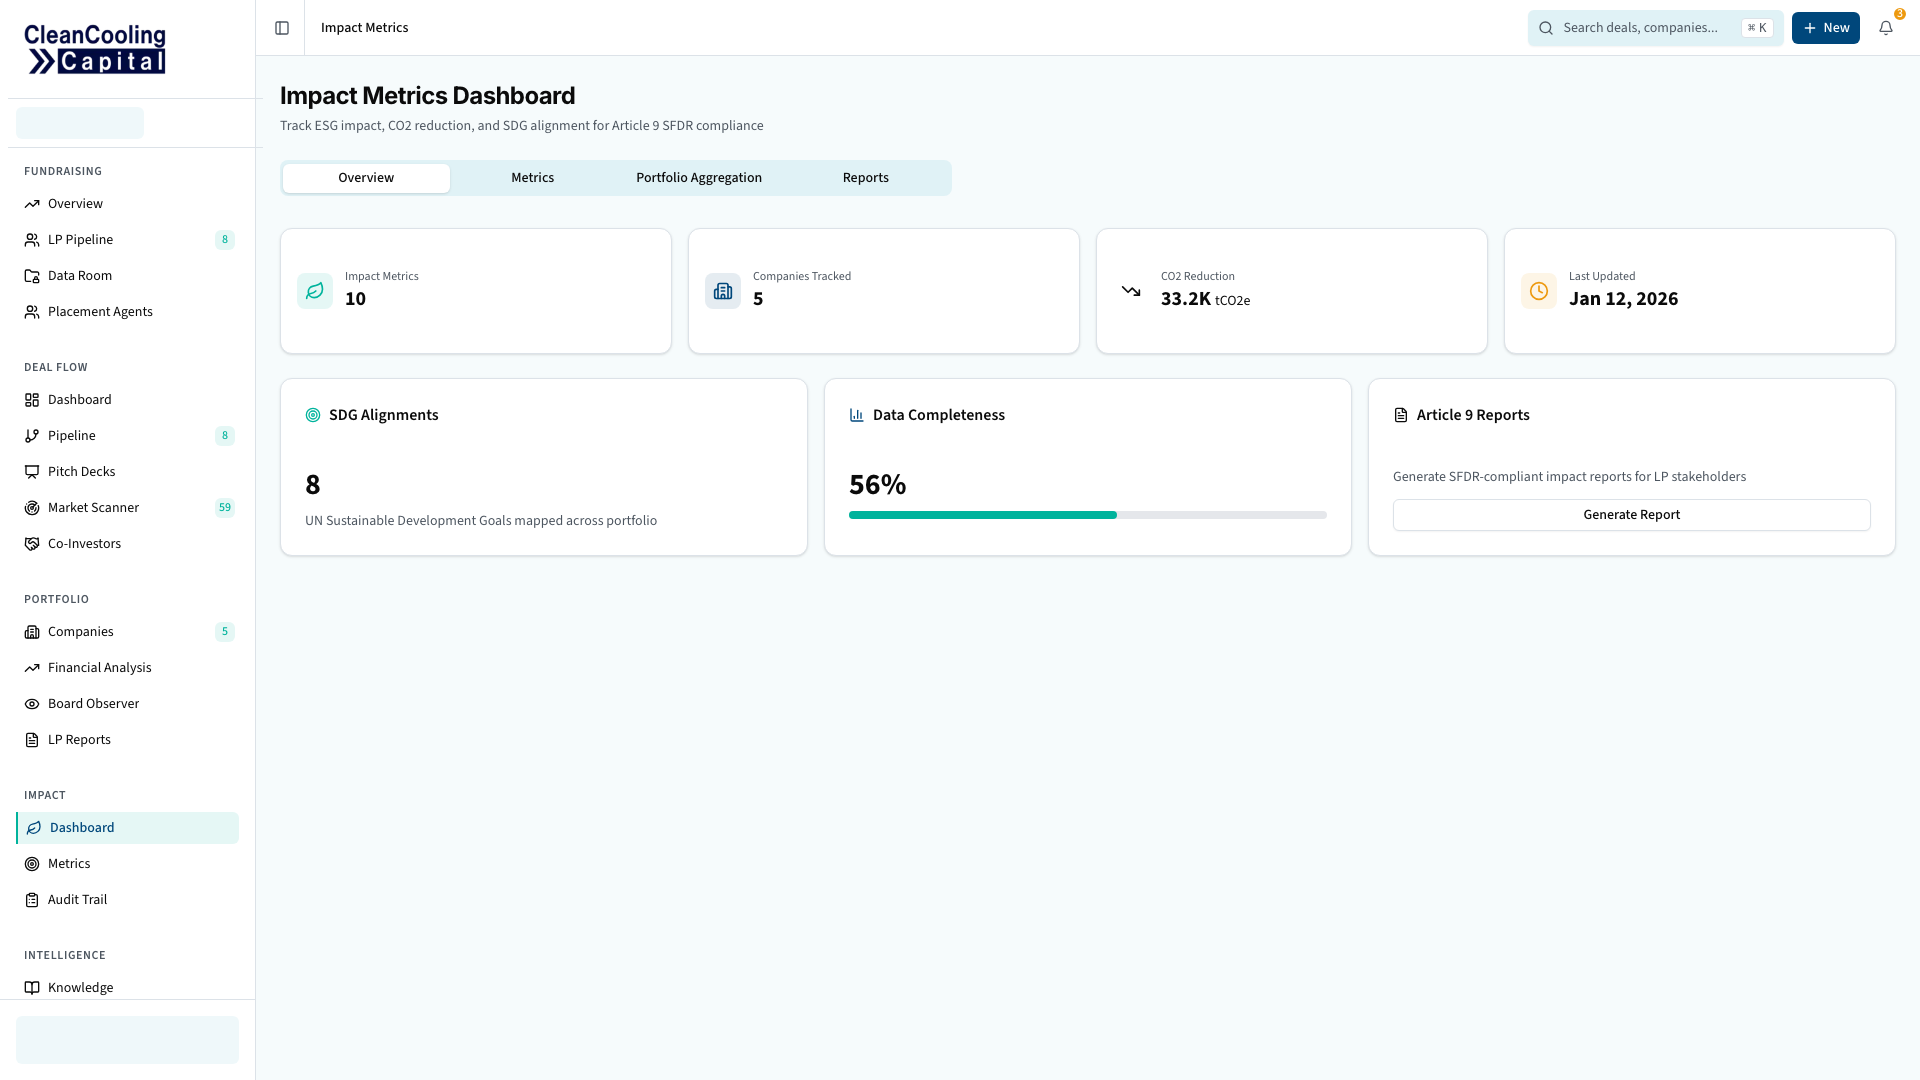Click the Data Room icon in Fundraising section

pos(31,275)
